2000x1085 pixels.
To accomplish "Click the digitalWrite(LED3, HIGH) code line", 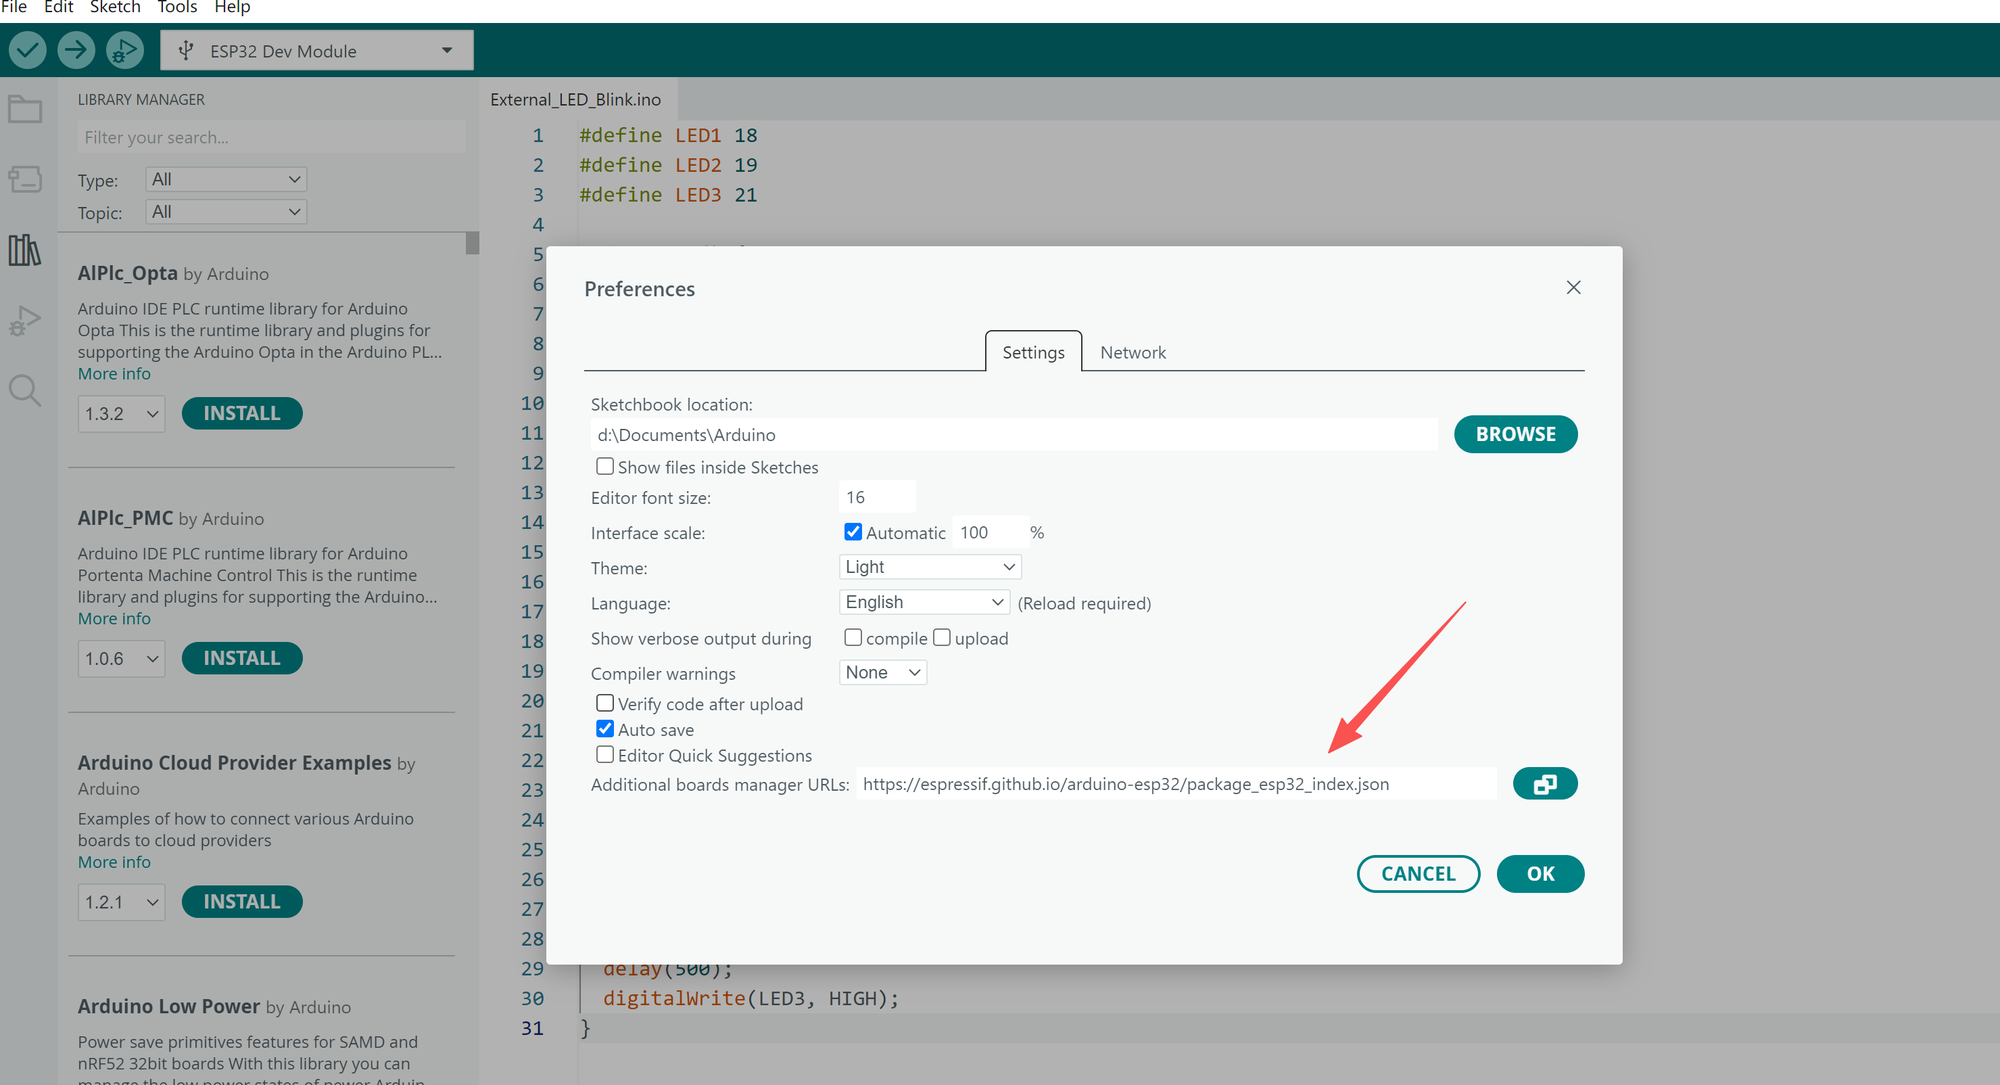I will [x=751, y=998].
